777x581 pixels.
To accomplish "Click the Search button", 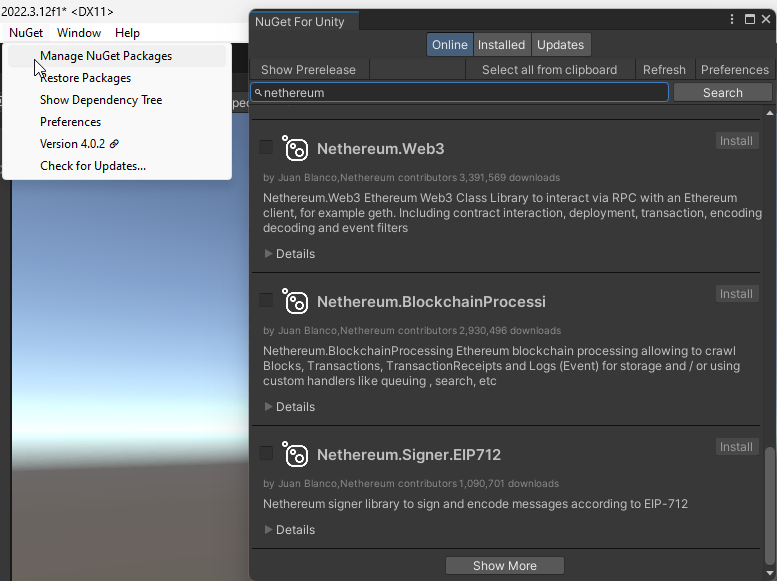I will click(x=722, y=93).
